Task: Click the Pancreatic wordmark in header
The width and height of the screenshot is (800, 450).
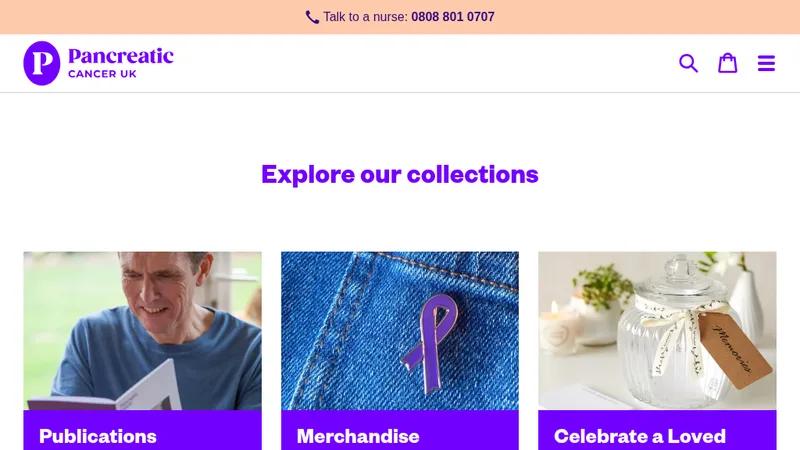Action: [x=121, y=56]
